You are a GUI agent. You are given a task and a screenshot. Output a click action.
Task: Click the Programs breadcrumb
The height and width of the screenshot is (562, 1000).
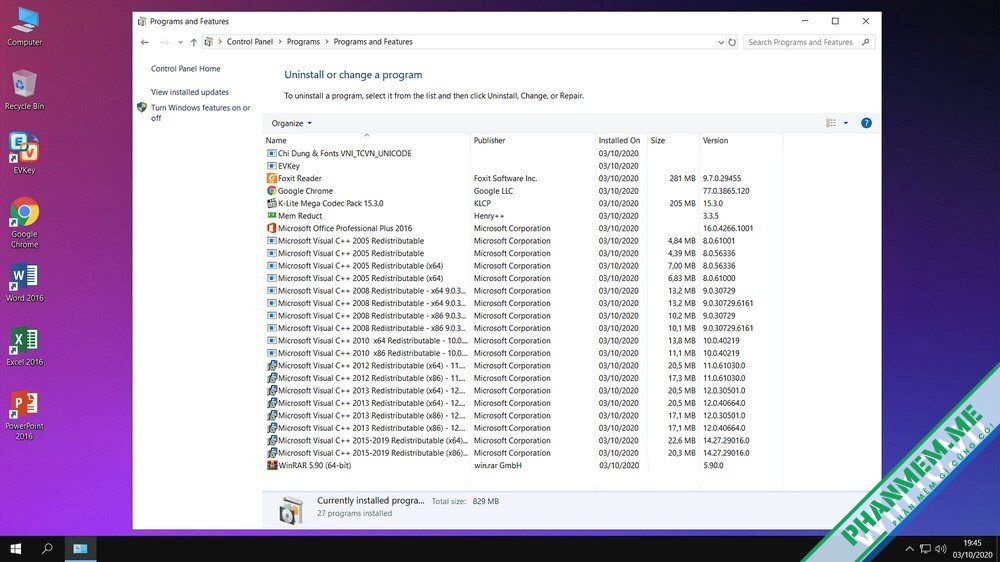coord(303,42)
